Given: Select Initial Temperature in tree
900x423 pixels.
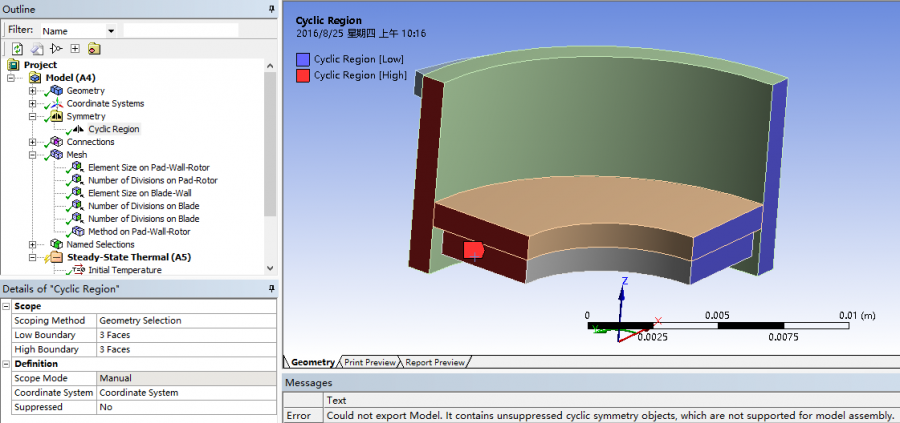Looking at the screenshot, I should pos(125,270).
